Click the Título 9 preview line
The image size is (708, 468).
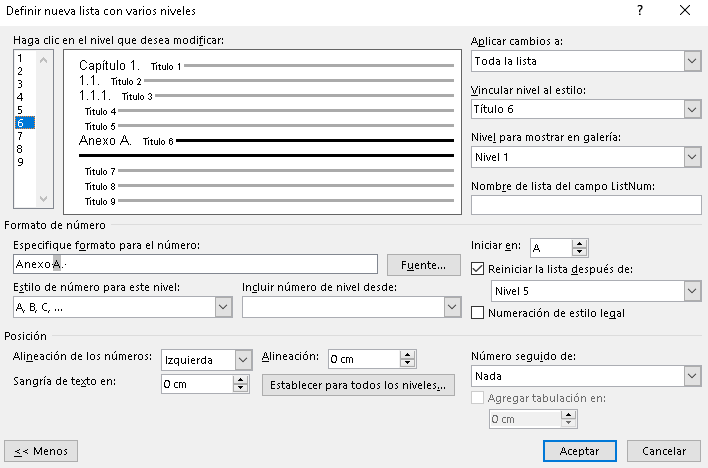click(x=269, y=201)
